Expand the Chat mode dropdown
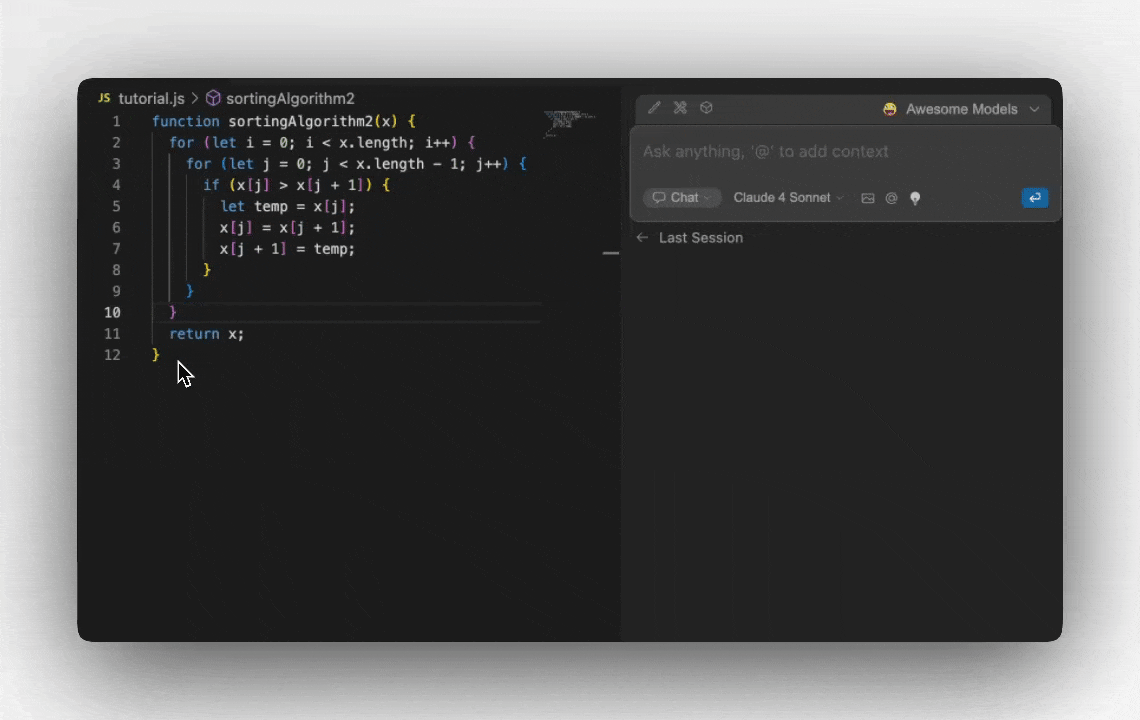Image resolution: width=1140 pixels, height=720 pixels. pyautogui.click(x=709, y=197)
